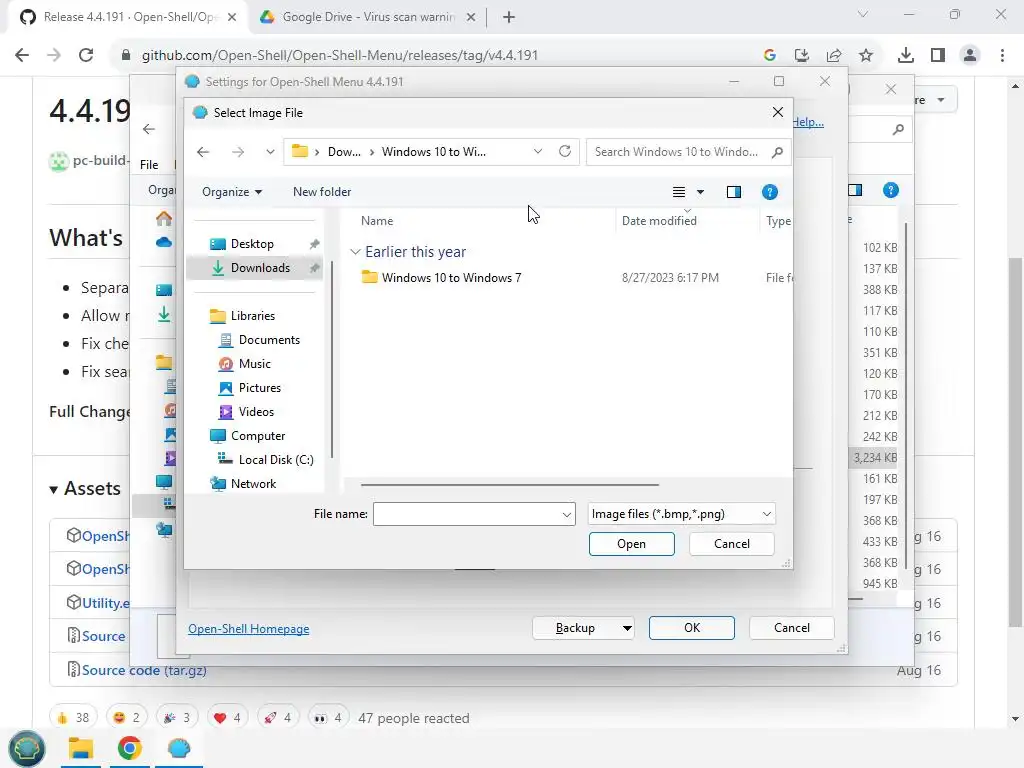
Task: Select Network in navigation pane
Action: [253, 484]
